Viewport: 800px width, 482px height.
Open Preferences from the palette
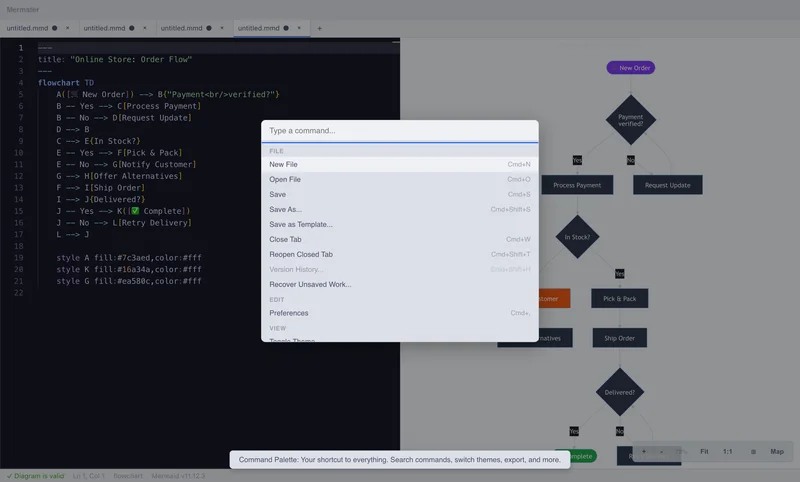tap(399, 313)
